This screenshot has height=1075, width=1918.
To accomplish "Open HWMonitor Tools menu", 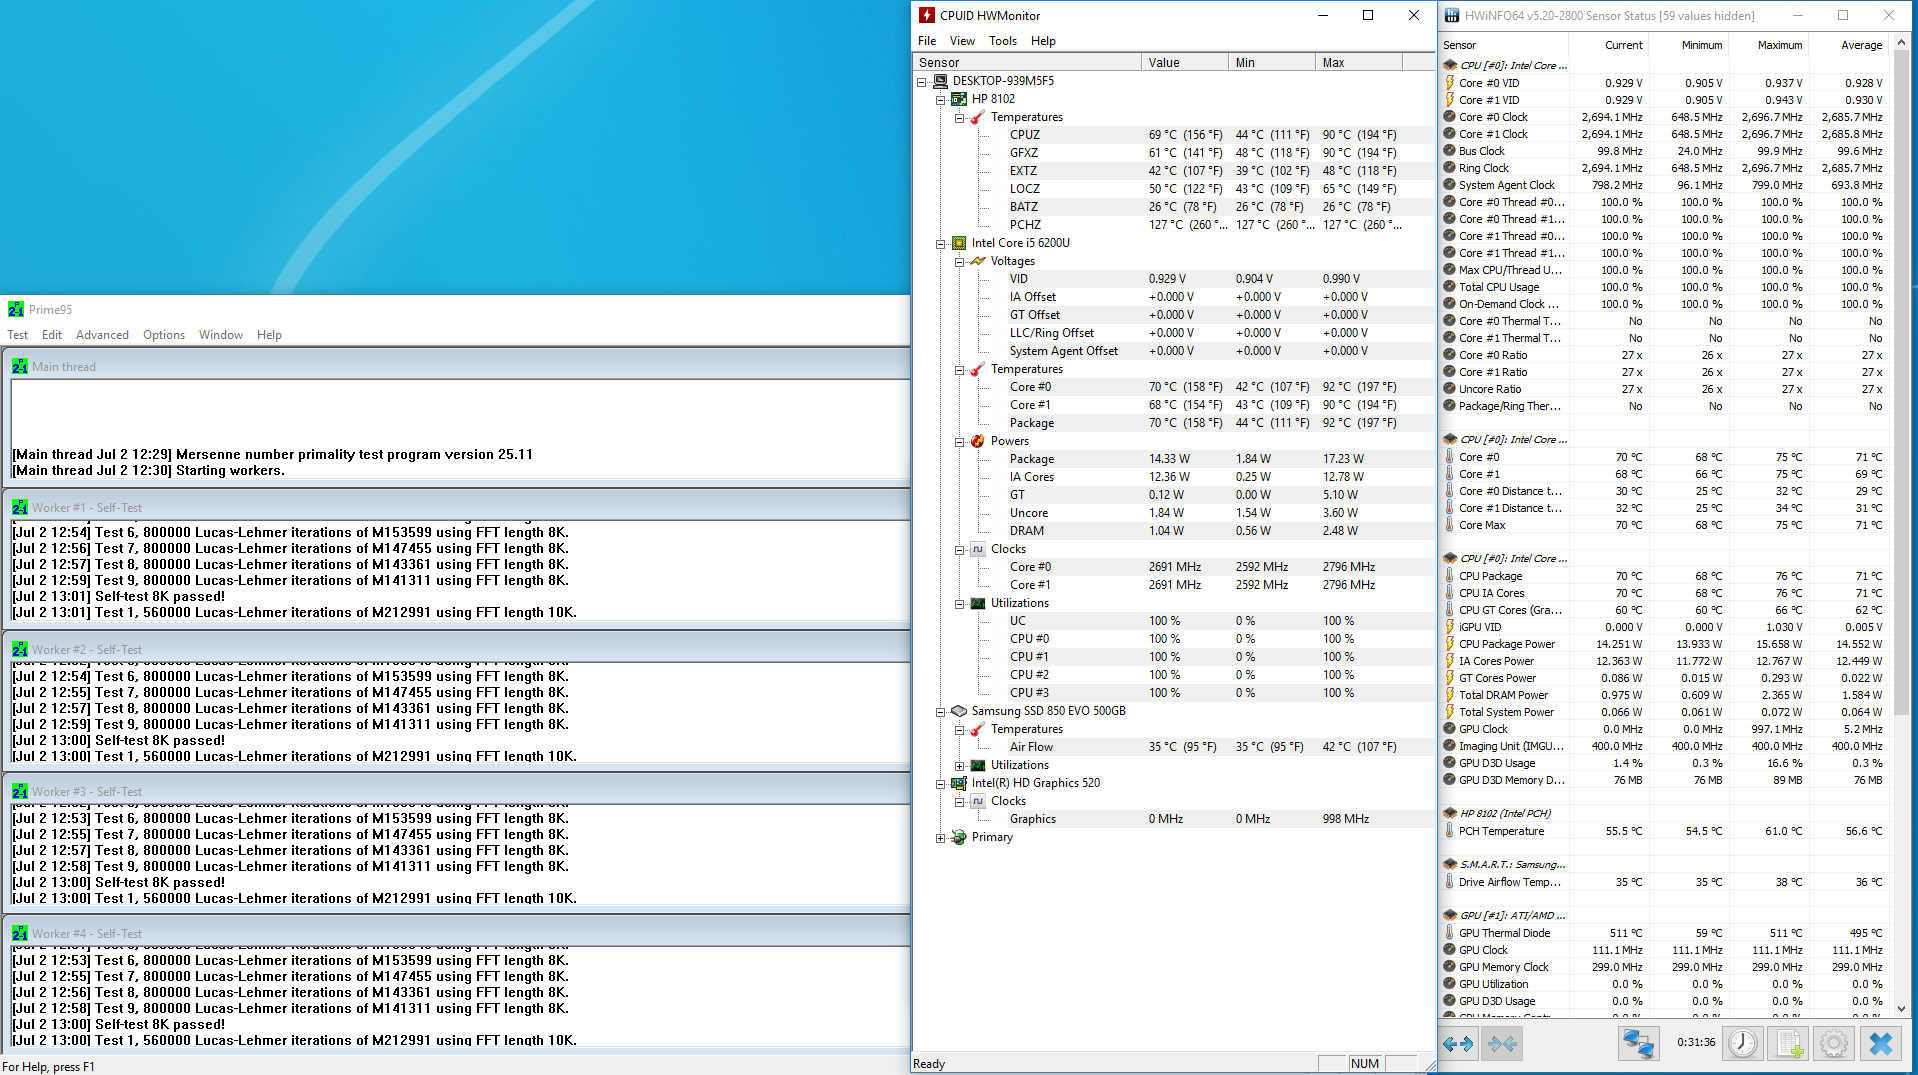I will coord(1003,41).
